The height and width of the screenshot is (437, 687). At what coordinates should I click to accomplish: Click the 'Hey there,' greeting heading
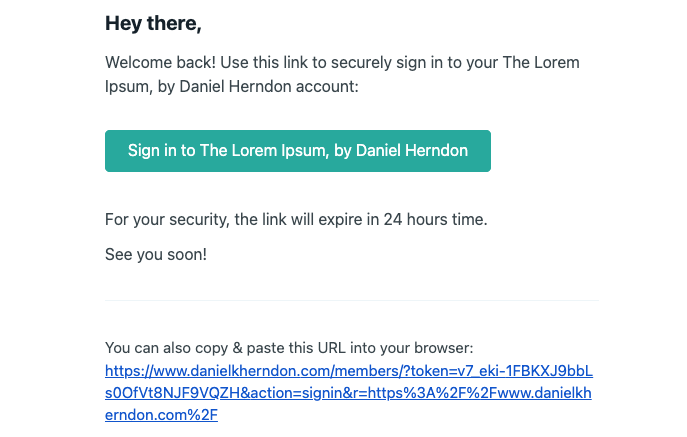pos(153,24)
